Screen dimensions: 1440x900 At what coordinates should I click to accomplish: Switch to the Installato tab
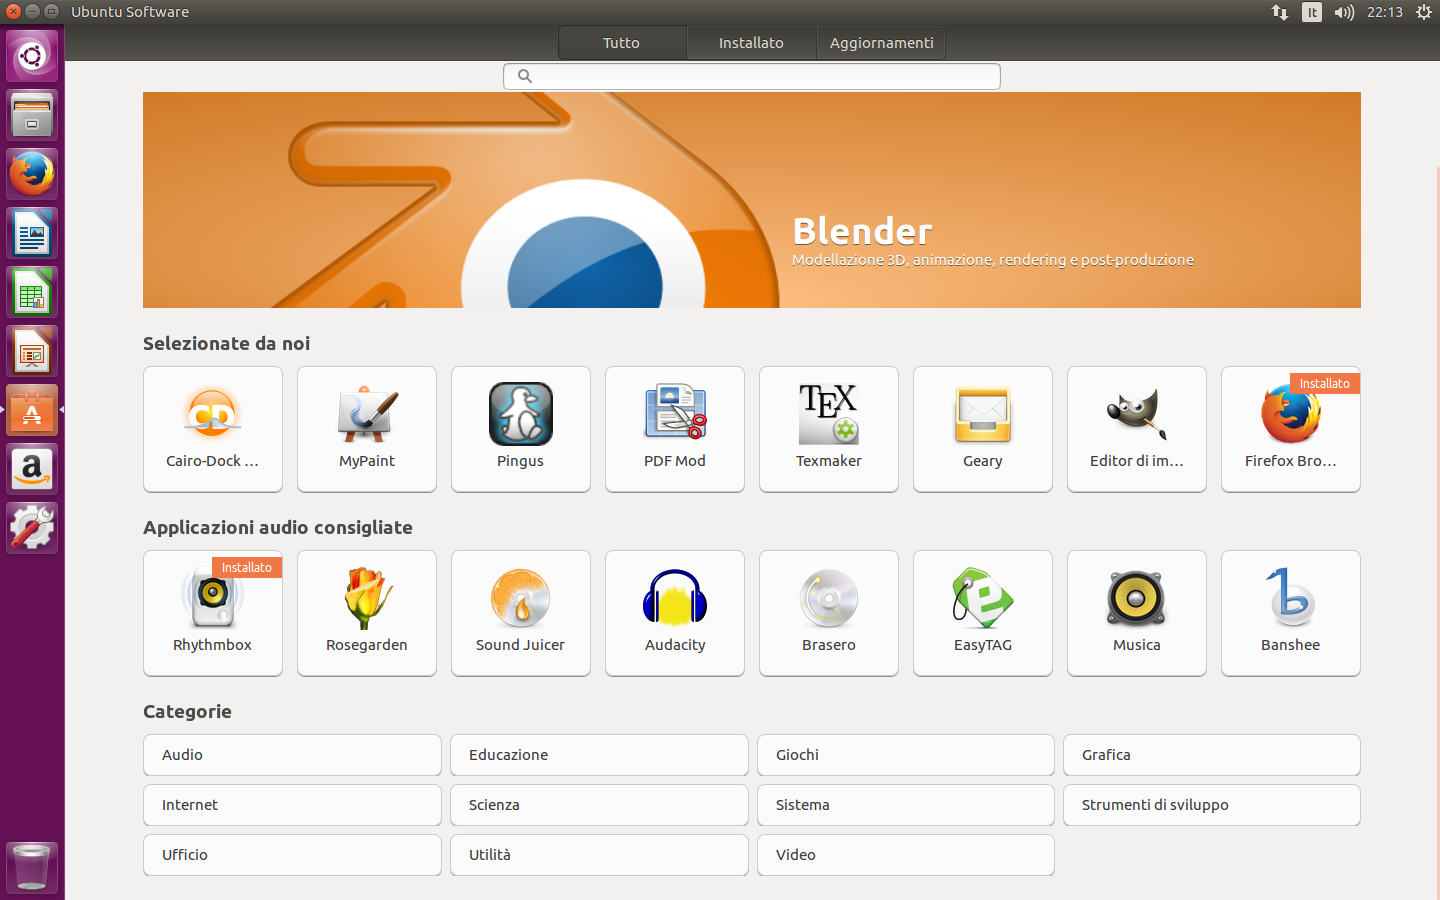tap(751, 42)
